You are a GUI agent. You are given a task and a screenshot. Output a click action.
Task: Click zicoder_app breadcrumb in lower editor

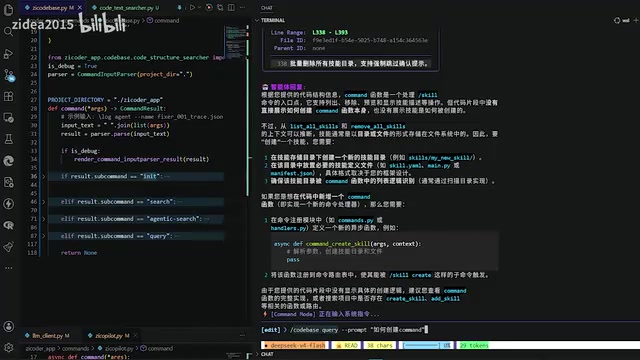point(40,349)
